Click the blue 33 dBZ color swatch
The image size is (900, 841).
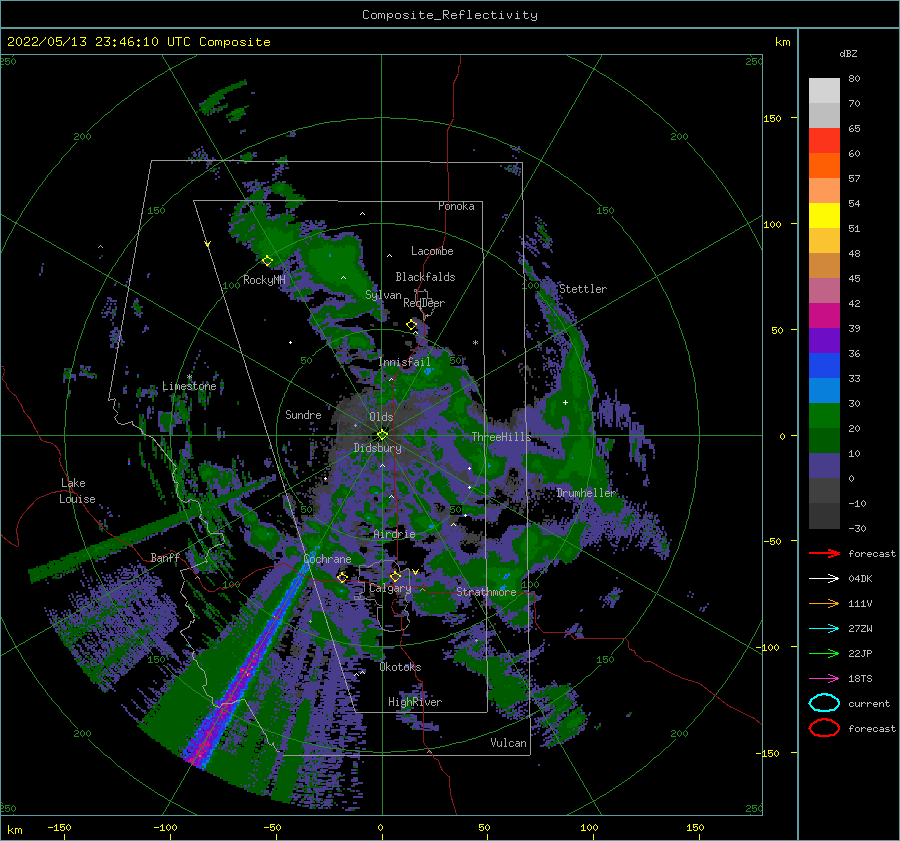[824, 366]
